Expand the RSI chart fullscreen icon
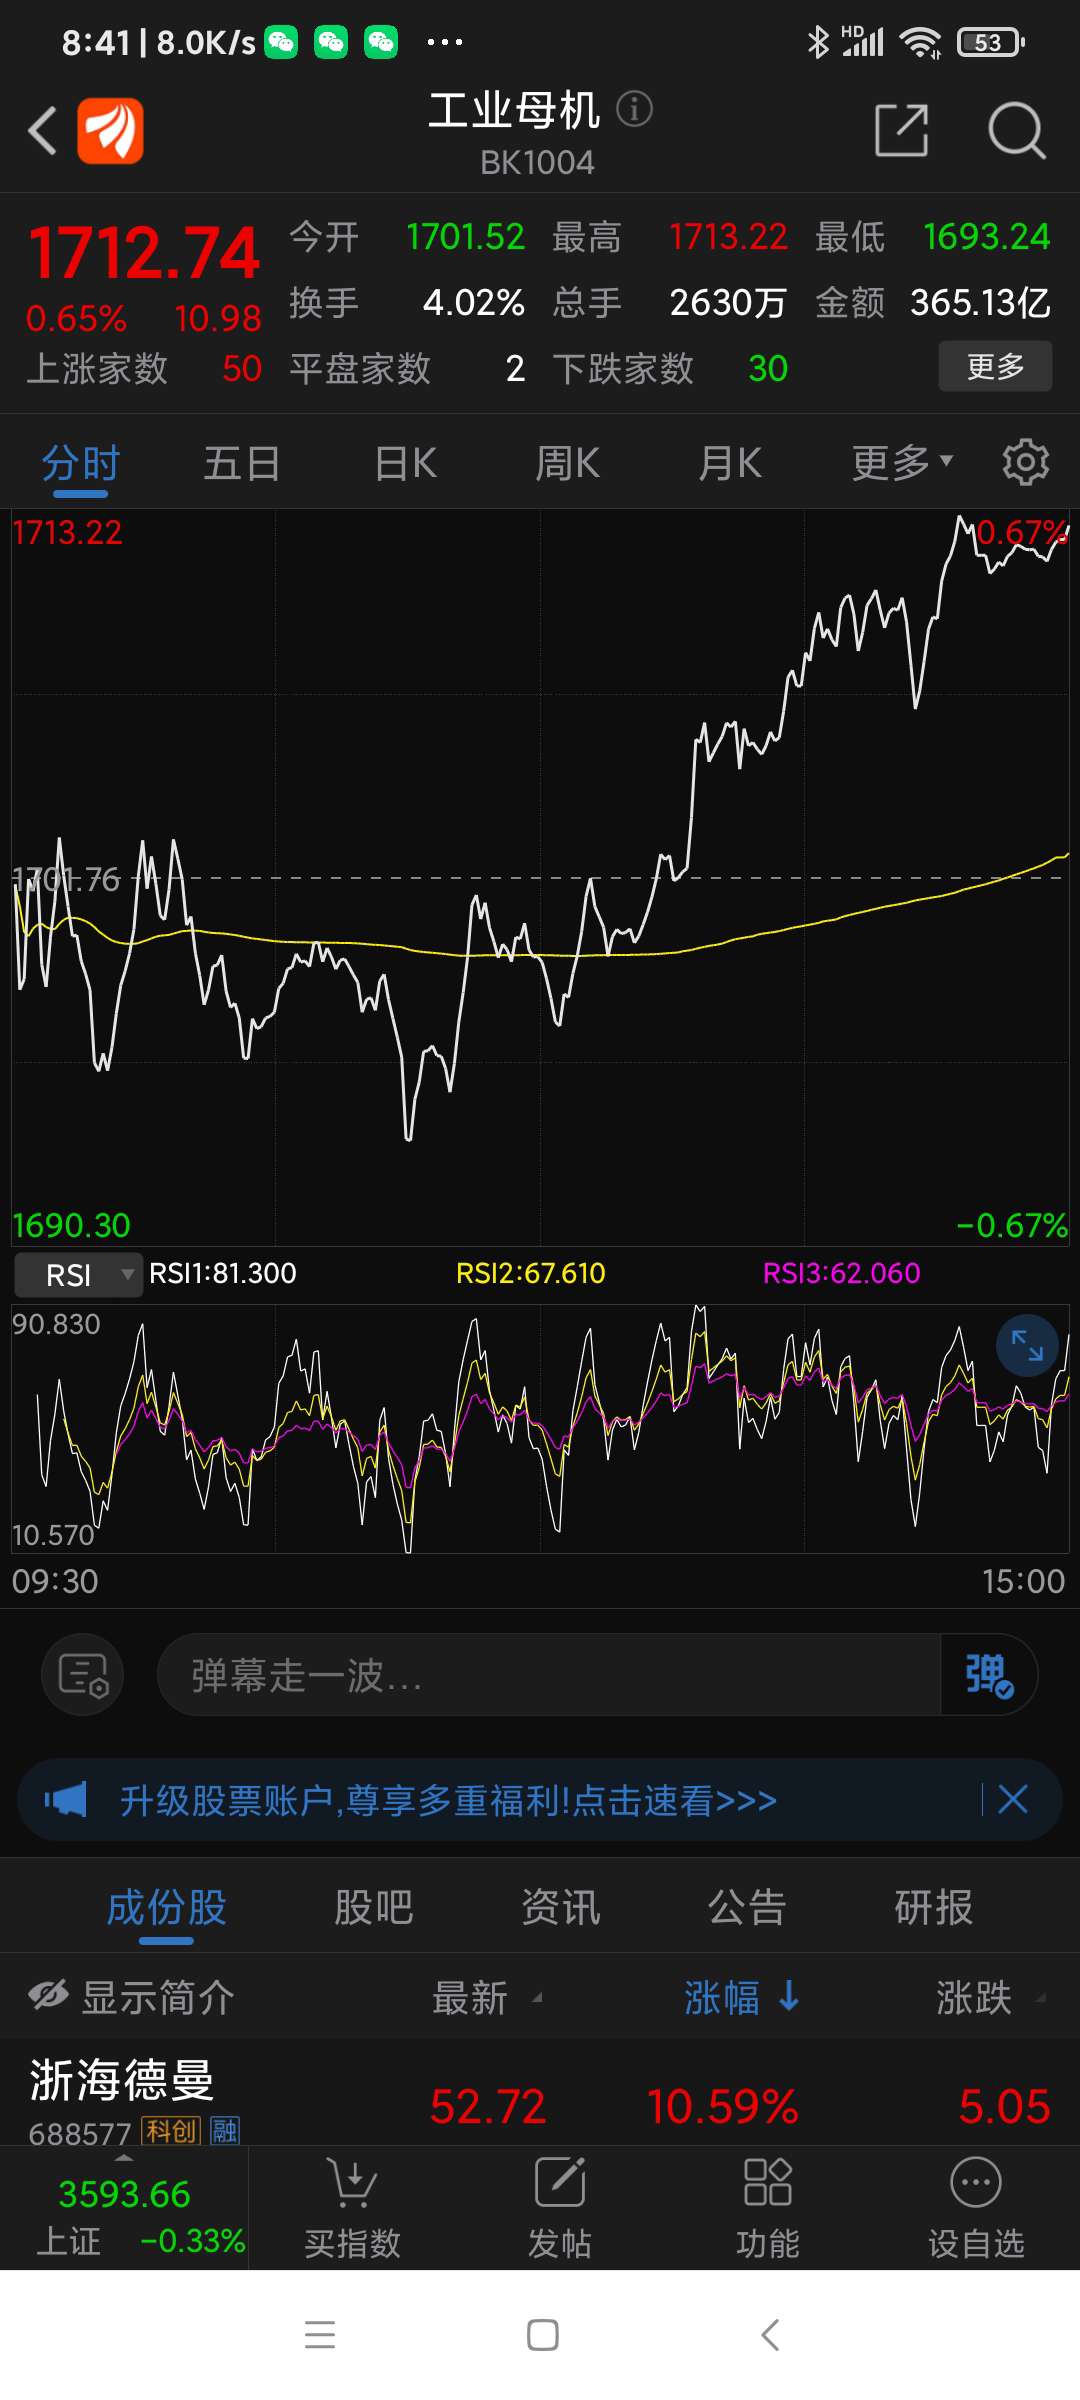Viewport: 1080px width, 2400px height. [1027, 1345]
